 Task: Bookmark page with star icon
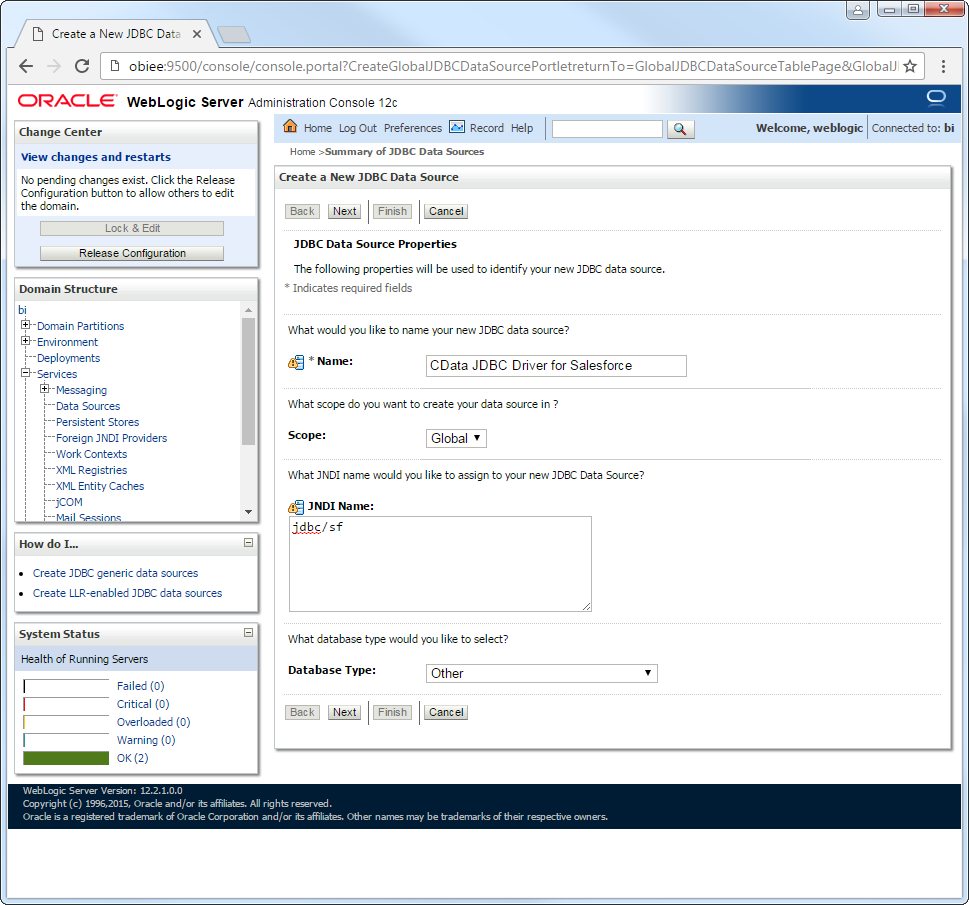(910, 67)
